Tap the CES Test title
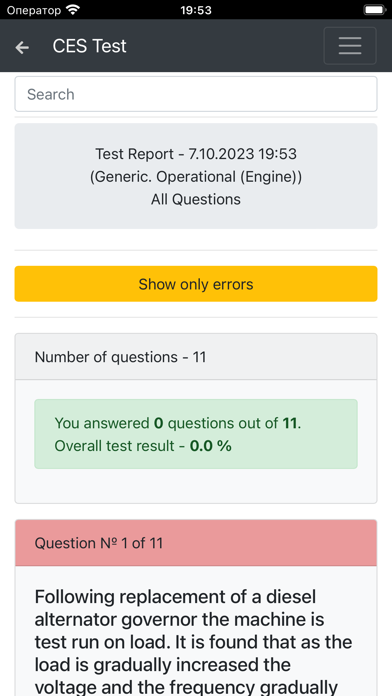Viewport: 392px width, 696px height. click(x=89, y=46)
